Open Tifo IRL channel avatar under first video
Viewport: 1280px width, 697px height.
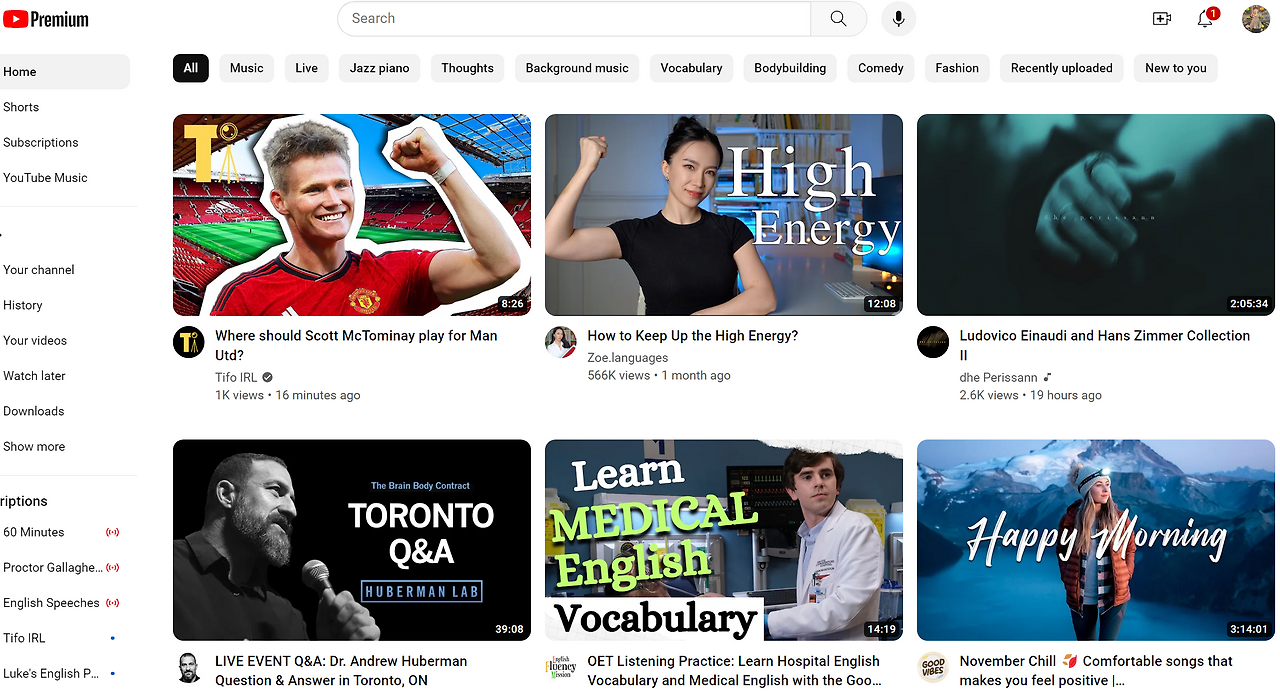tap(188, 342)
